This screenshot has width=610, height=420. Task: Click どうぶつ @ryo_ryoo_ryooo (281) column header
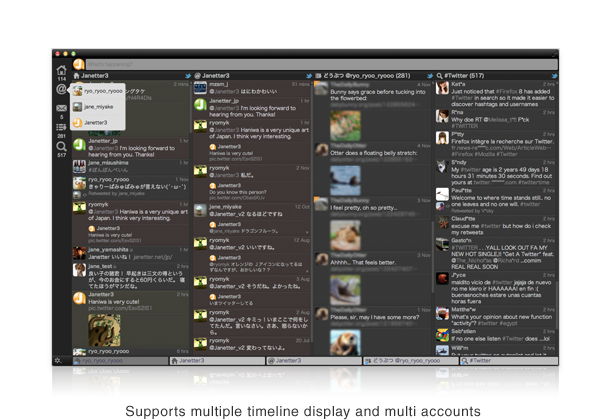click(x=366, y=76)
